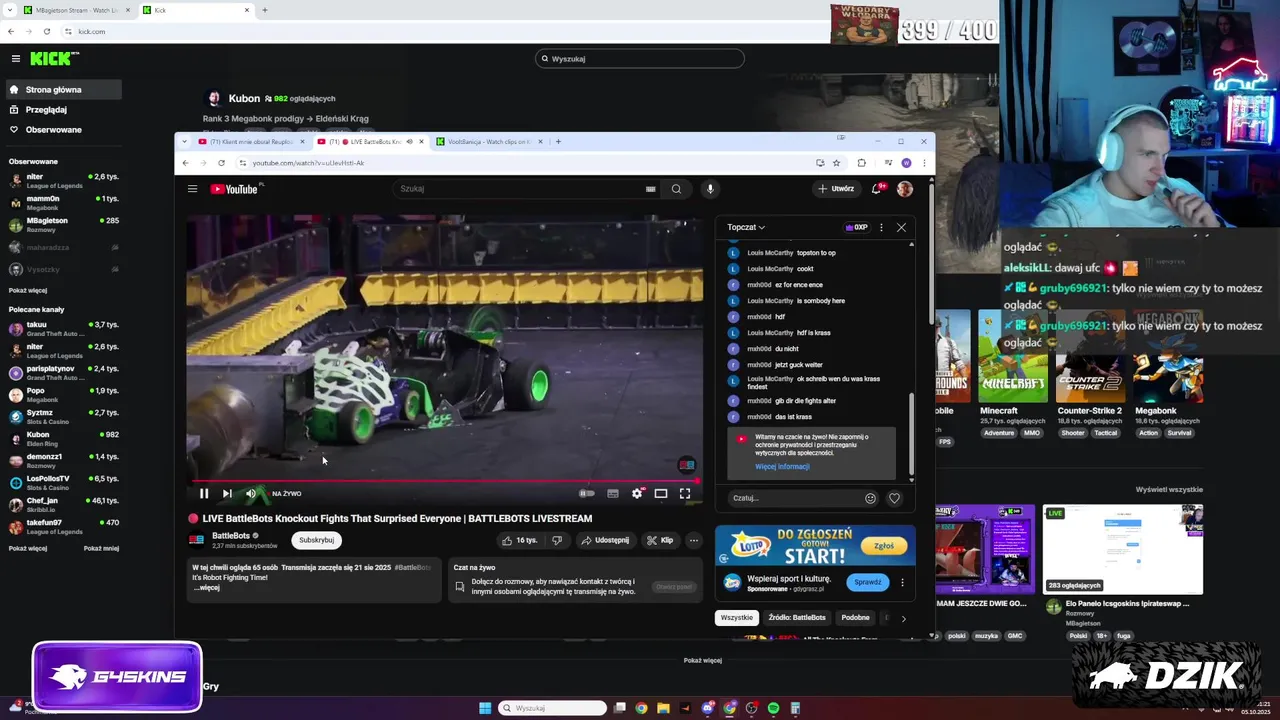Open the chat emoji picker

870,498
